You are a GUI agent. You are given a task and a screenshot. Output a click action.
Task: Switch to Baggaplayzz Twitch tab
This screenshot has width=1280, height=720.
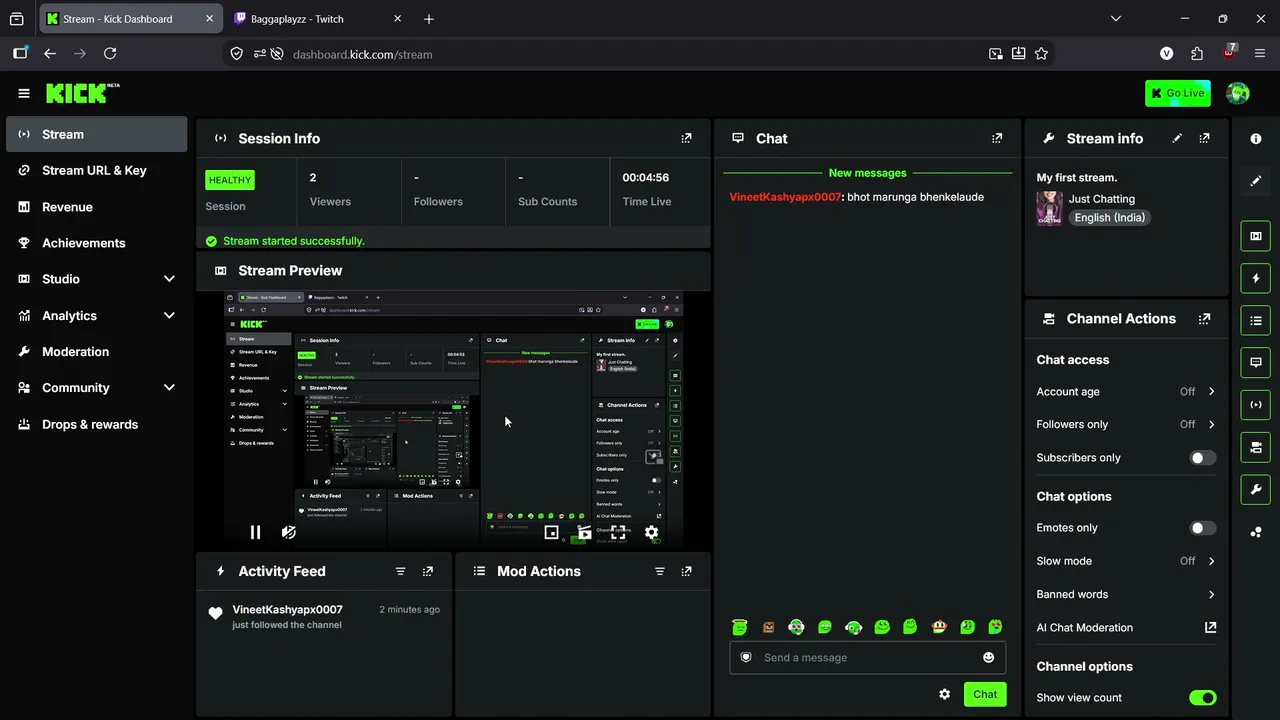pos(316,18)
